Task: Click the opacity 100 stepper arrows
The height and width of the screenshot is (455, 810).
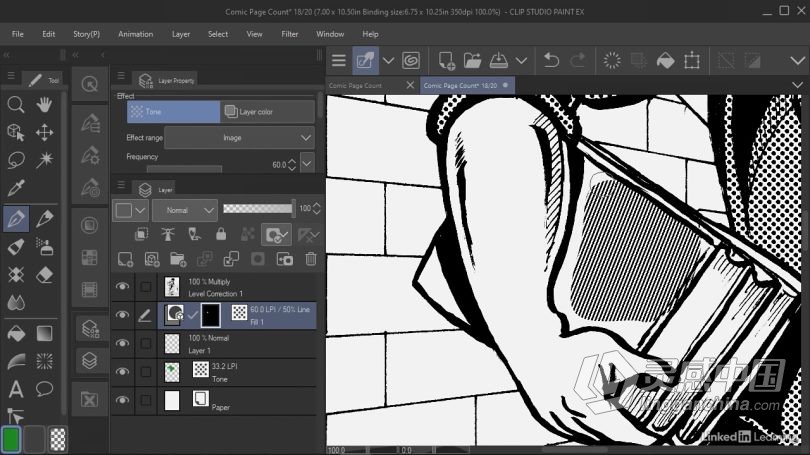Action: (317, 209)
